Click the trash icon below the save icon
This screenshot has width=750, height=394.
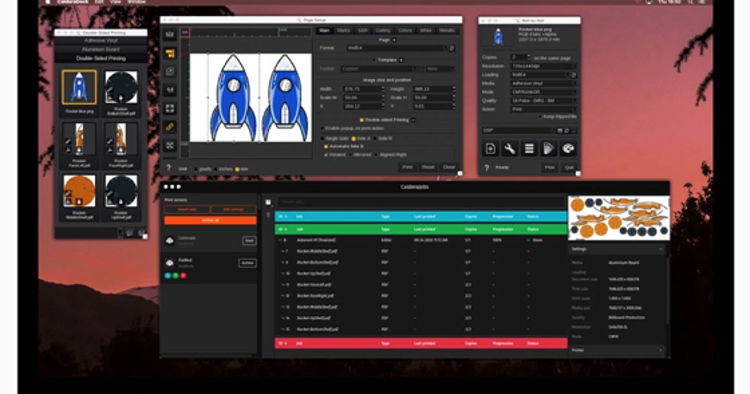pyautogui.click(x=268, y=215)
